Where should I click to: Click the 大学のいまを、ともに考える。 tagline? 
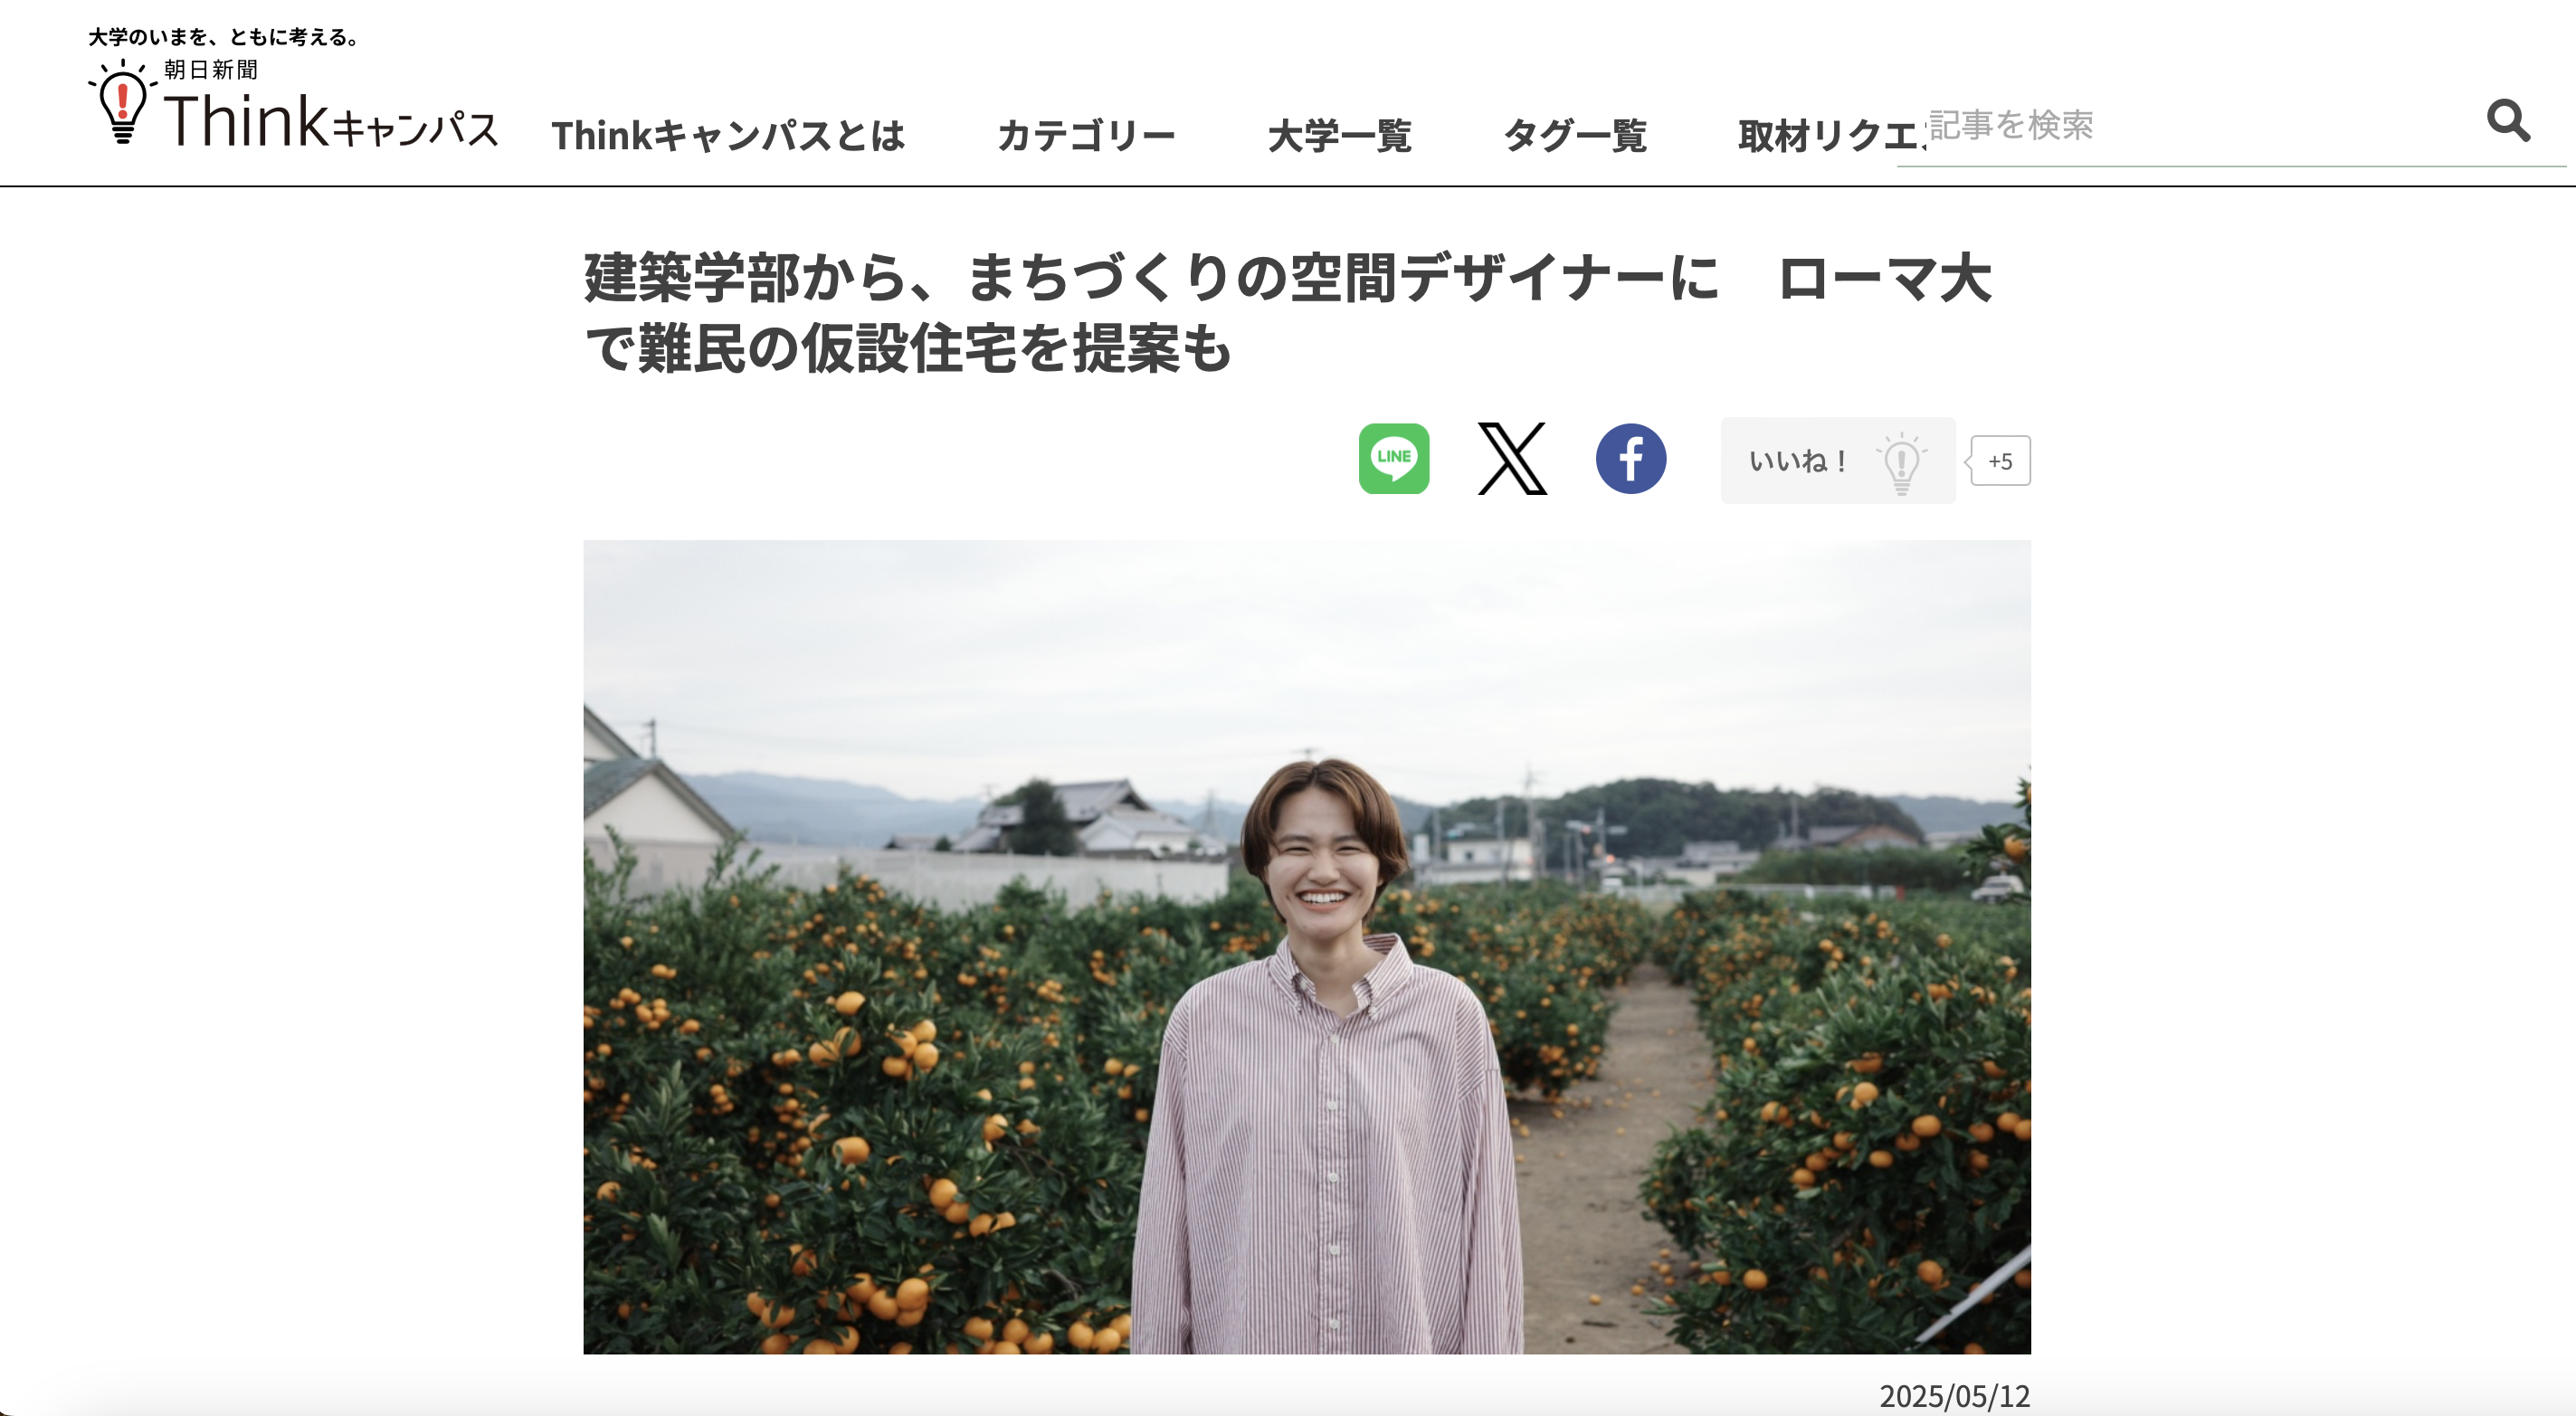(x=224, y=37)
